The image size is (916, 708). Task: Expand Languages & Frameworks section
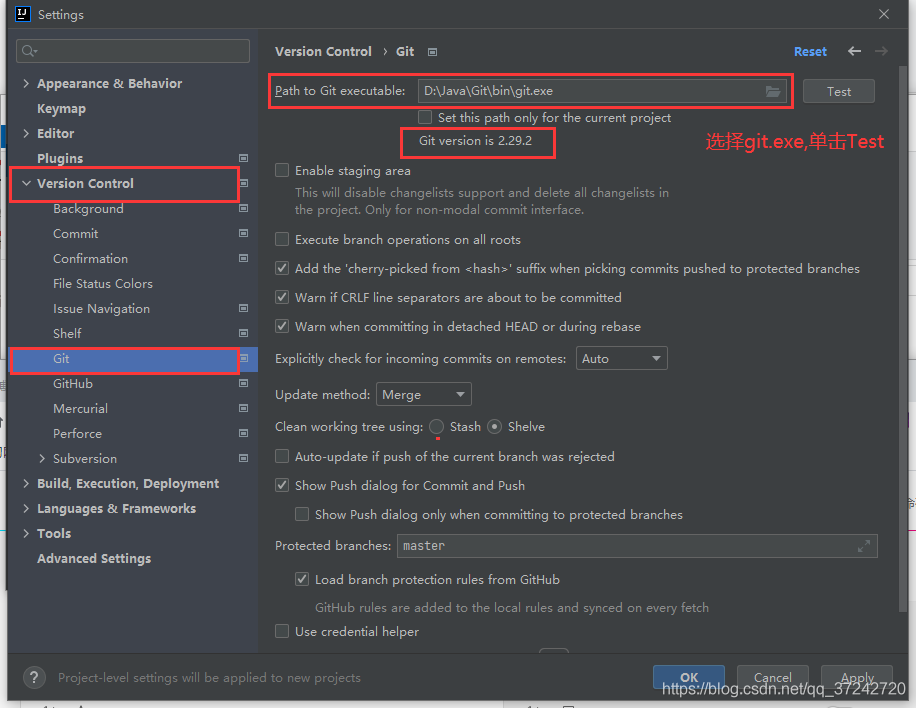[x=26, y=509]
